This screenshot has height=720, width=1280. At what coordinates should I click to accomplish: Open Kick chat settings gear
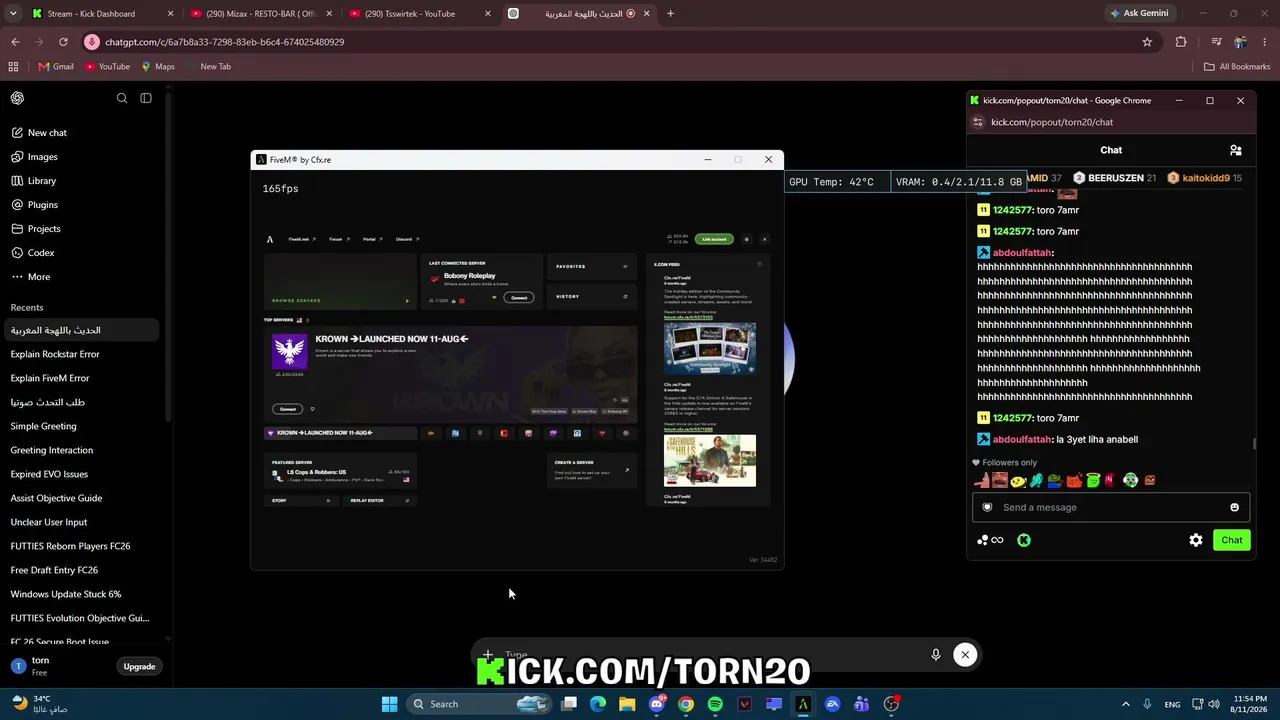tap(1196, 540)
